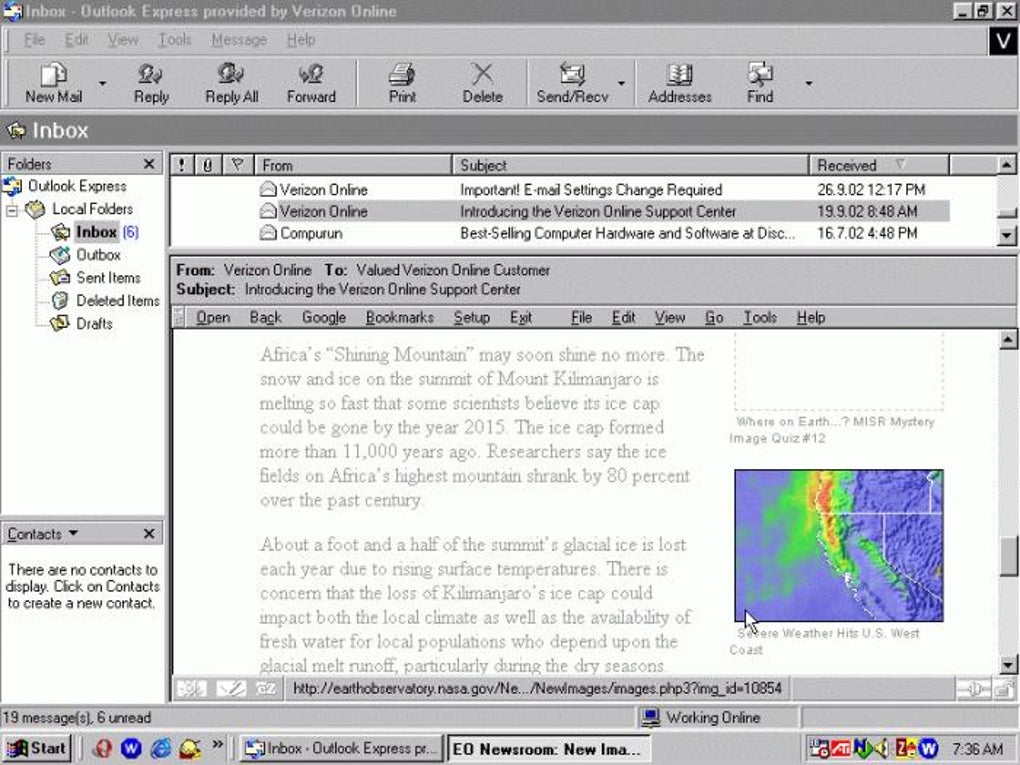Sort messages by flag column
The width and height of the screenshot is (1020, 765).
point(237,165)
